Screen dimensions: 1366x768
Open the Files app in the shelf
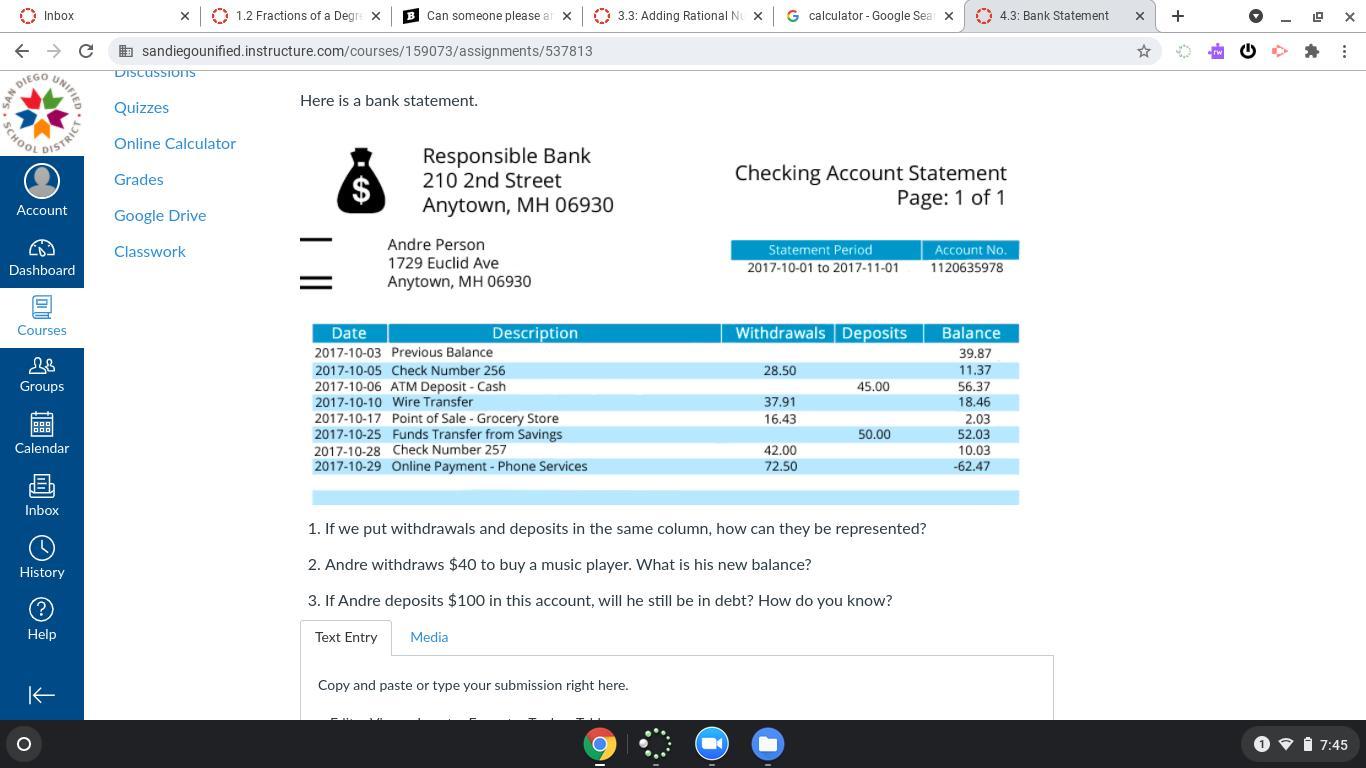click(768, 744)
